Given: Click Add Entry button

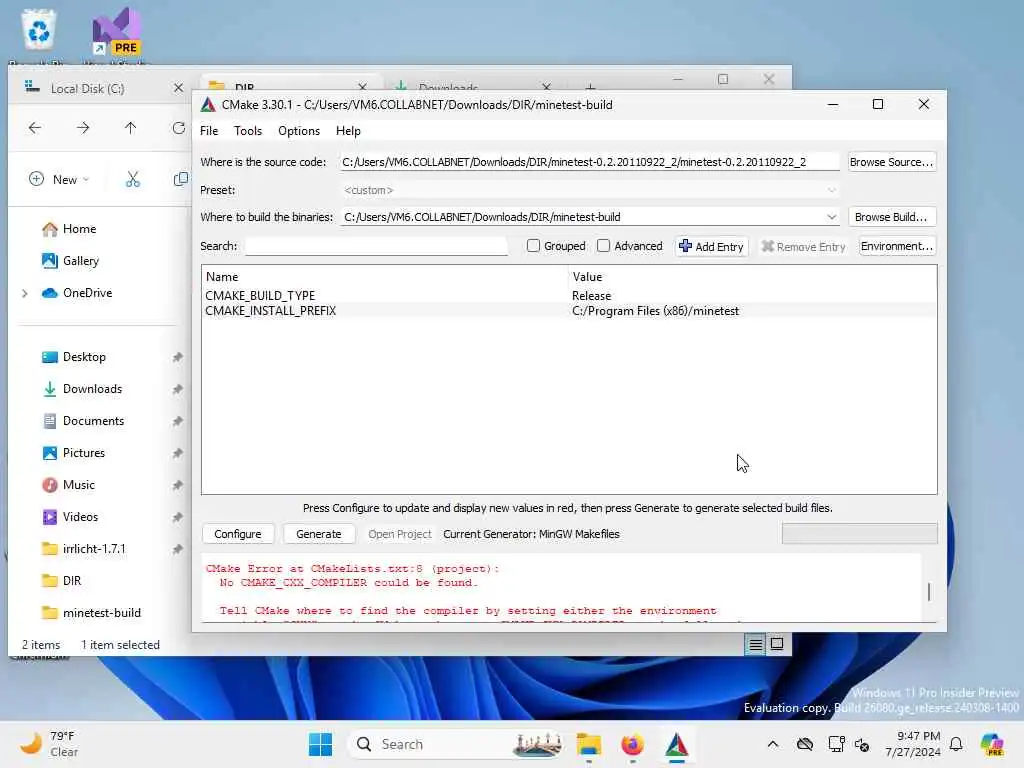Looking at the screenshot, I should [x=712, y=246].
